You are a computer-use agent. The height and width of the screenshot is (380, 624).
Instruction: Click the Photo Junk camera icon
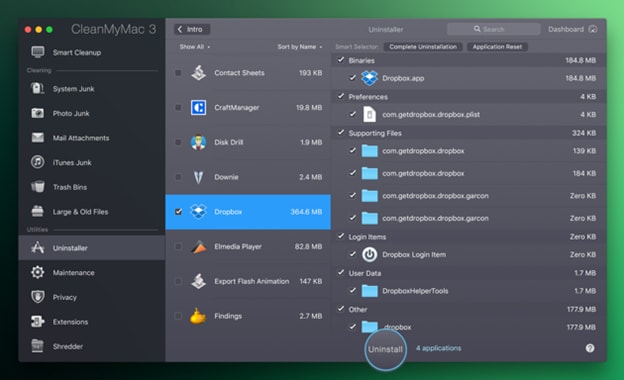[x=38, y=113]
